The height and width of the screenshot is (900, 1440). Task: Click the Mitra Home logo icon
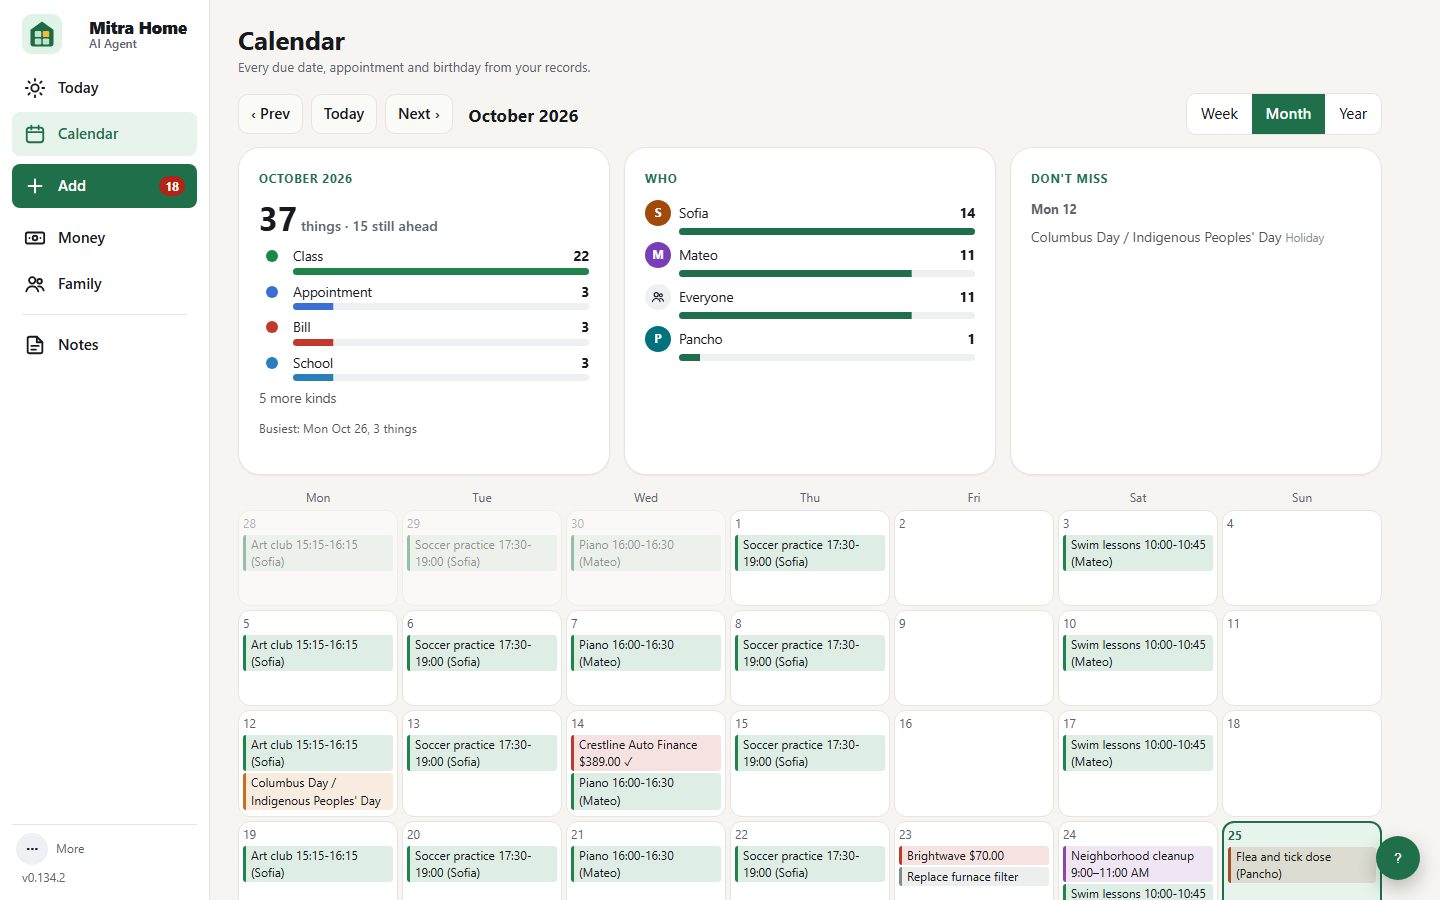click(42, 35)
